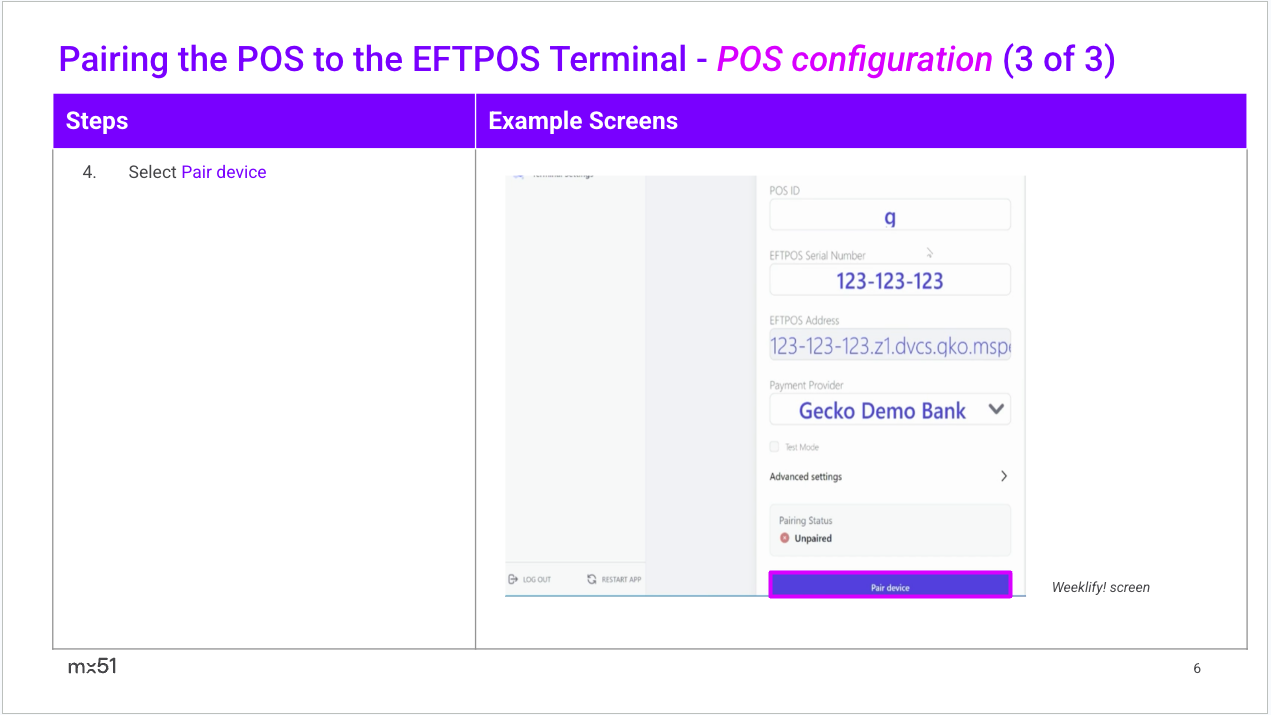Viewport: 1271px width, 715px height.
Task: Click the slide page number 6
Action: (x=1197, y=668)
